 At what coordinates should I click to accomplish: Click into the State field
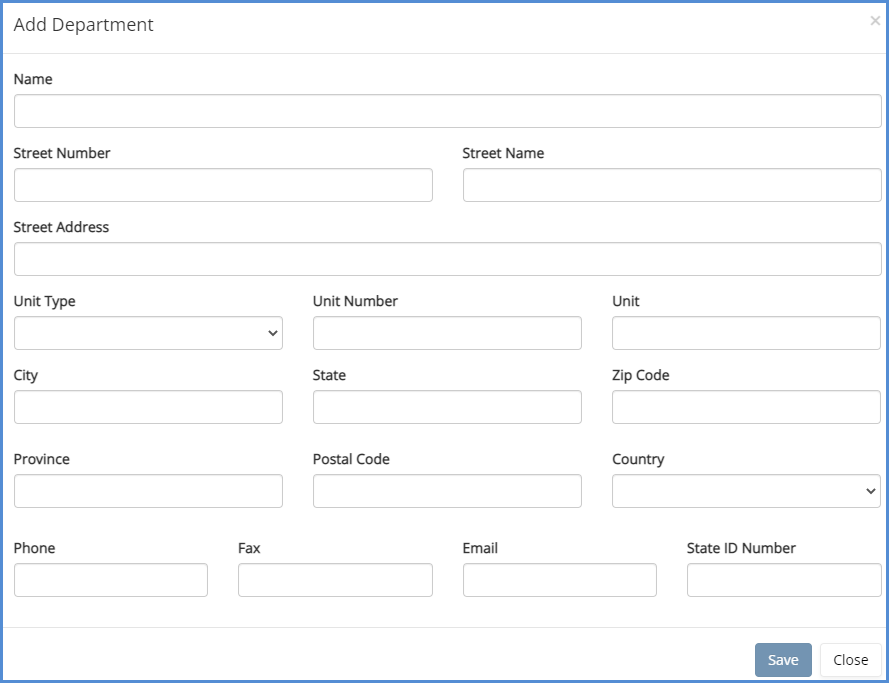coord(447,407)
